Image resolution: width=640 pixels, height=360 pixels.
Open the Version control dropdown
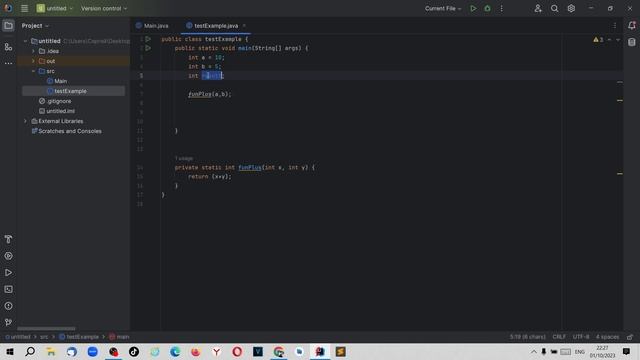click(x=104, y=8)
